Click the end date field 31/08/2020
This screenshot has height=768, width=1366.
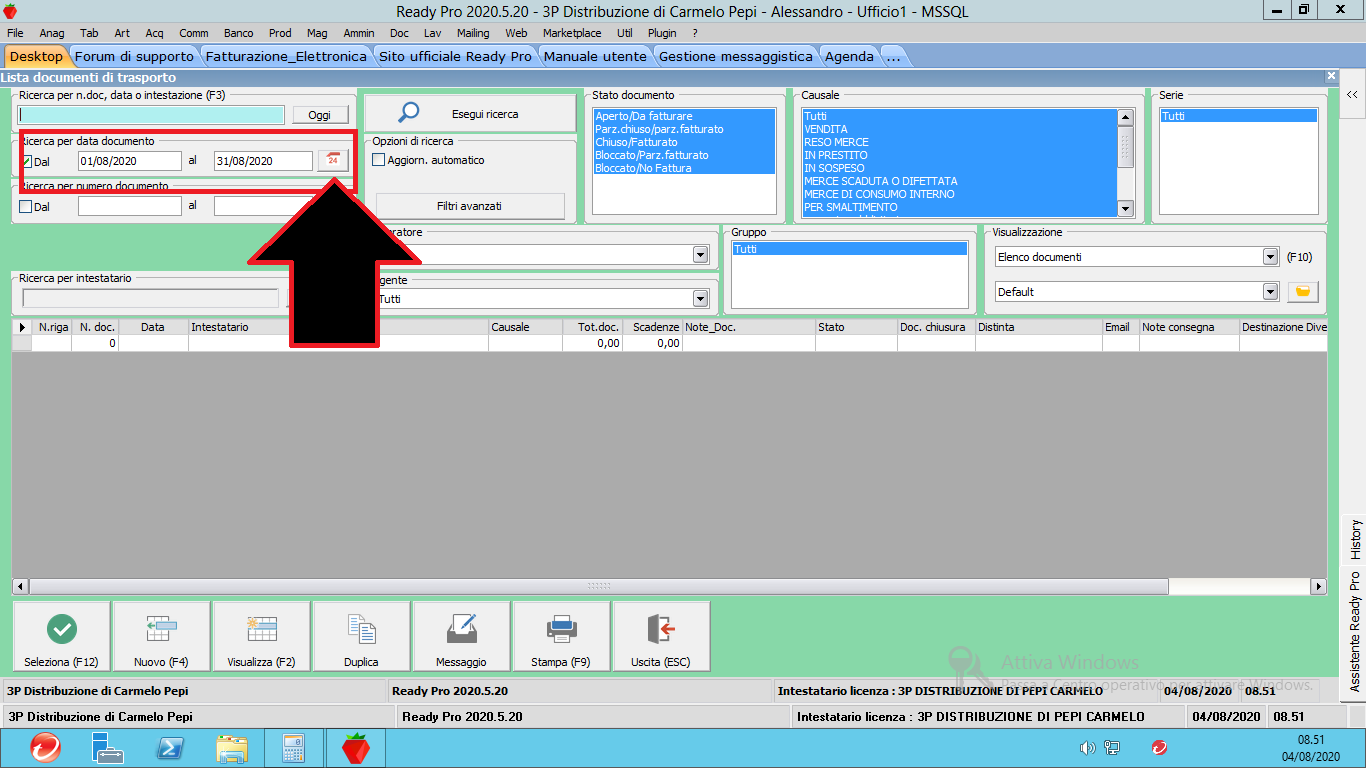click(264, 161)
